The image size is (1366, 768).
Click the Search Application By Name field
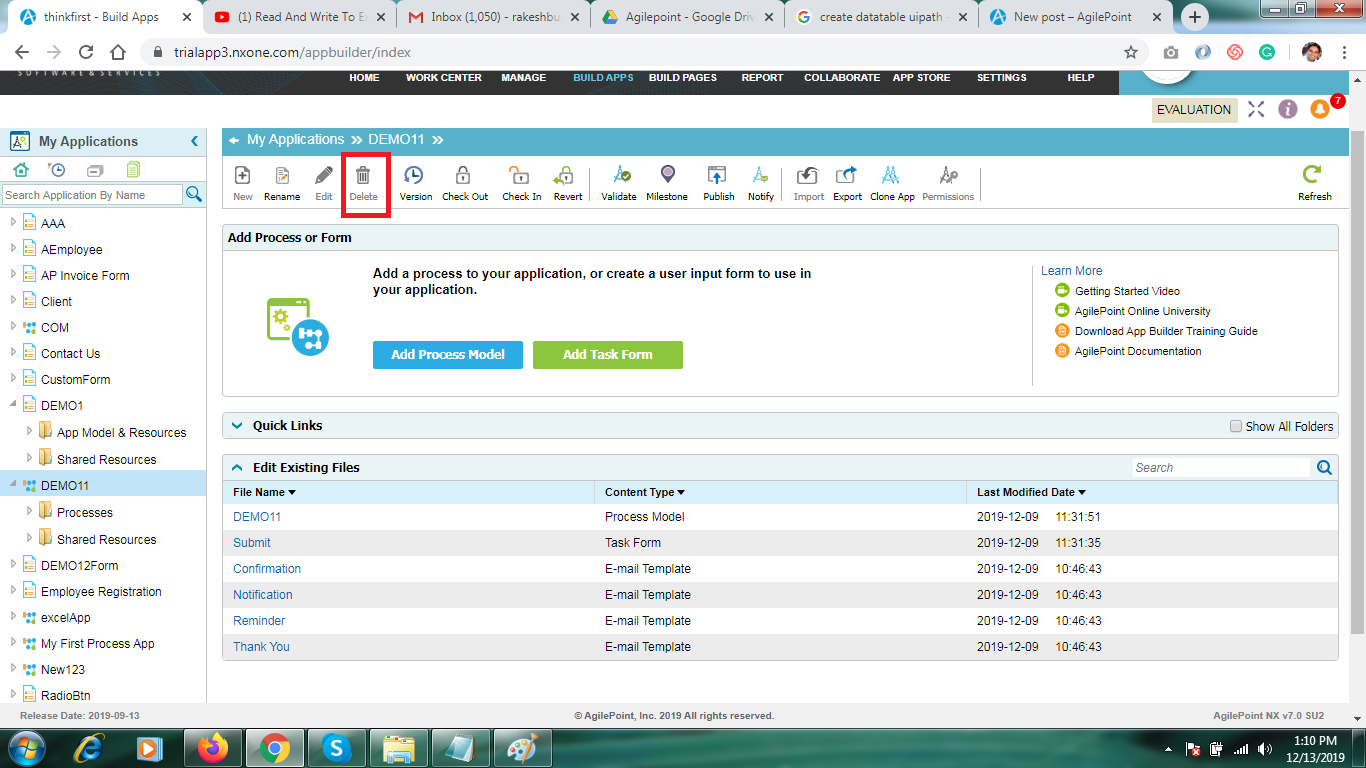point(92,195)
